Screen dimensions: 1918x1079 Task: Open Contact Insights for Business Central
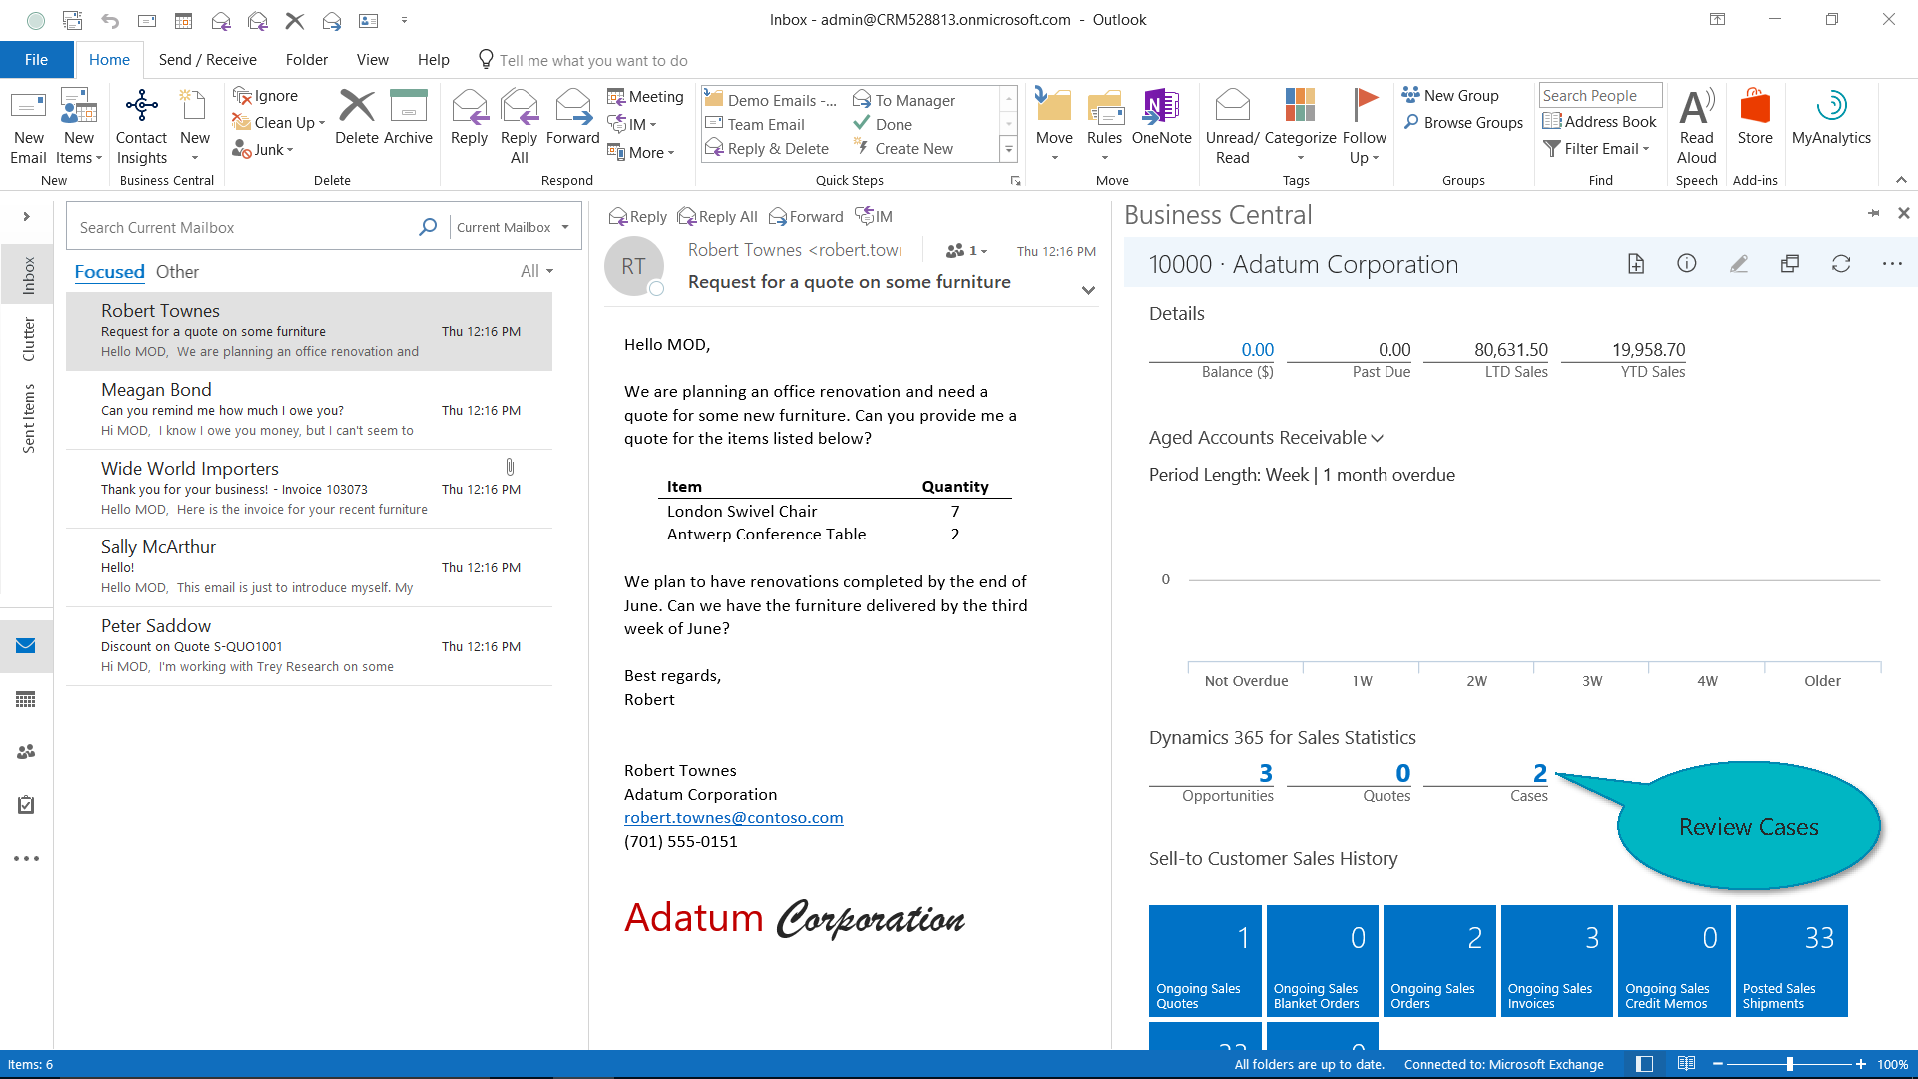click(x=141, y=125)
